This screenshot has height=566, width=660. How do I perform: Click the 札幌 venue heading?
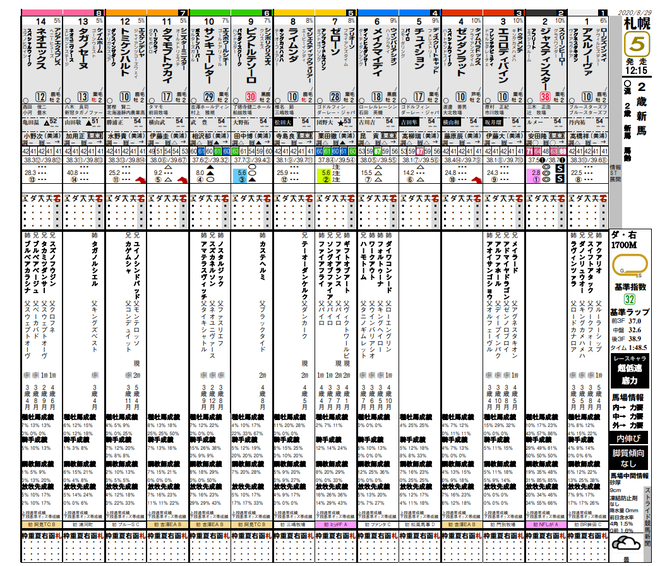click(x=636, y=24)
